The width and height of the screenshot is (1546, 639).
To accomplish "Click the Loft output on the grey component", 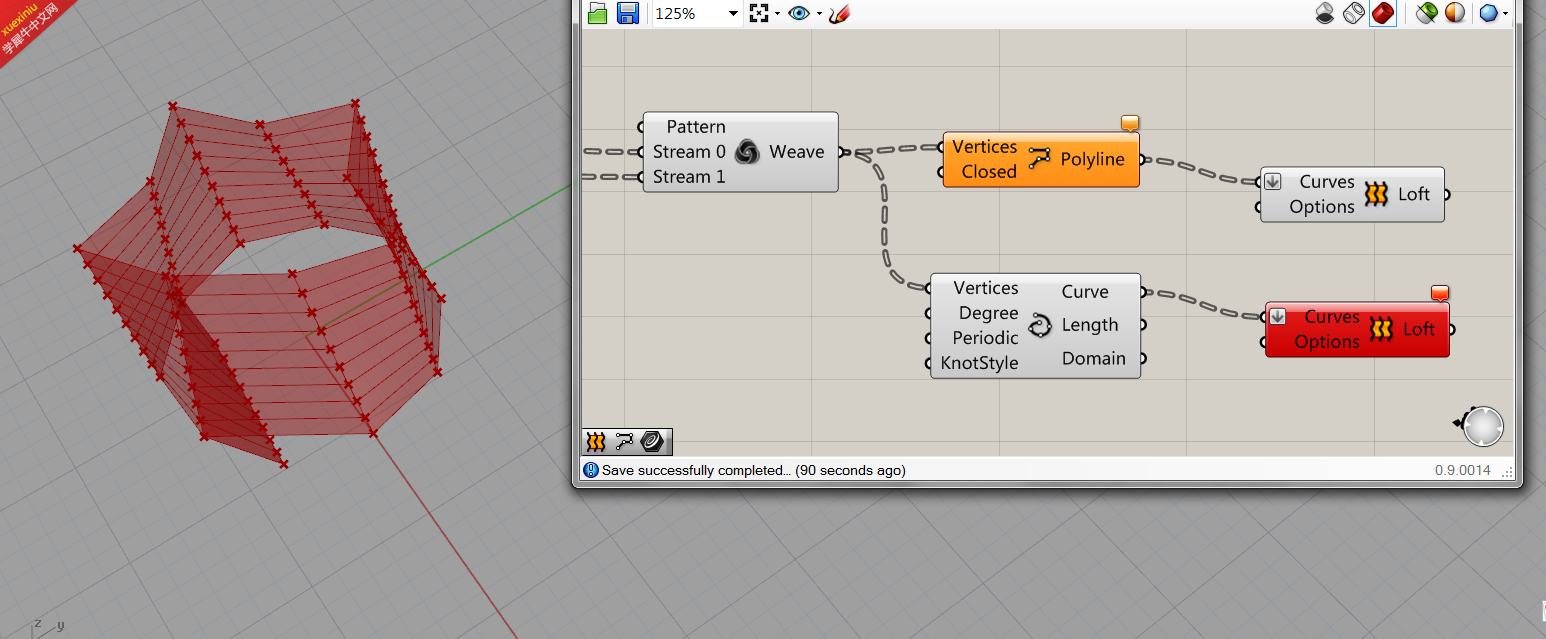I will pos(1414,194).
